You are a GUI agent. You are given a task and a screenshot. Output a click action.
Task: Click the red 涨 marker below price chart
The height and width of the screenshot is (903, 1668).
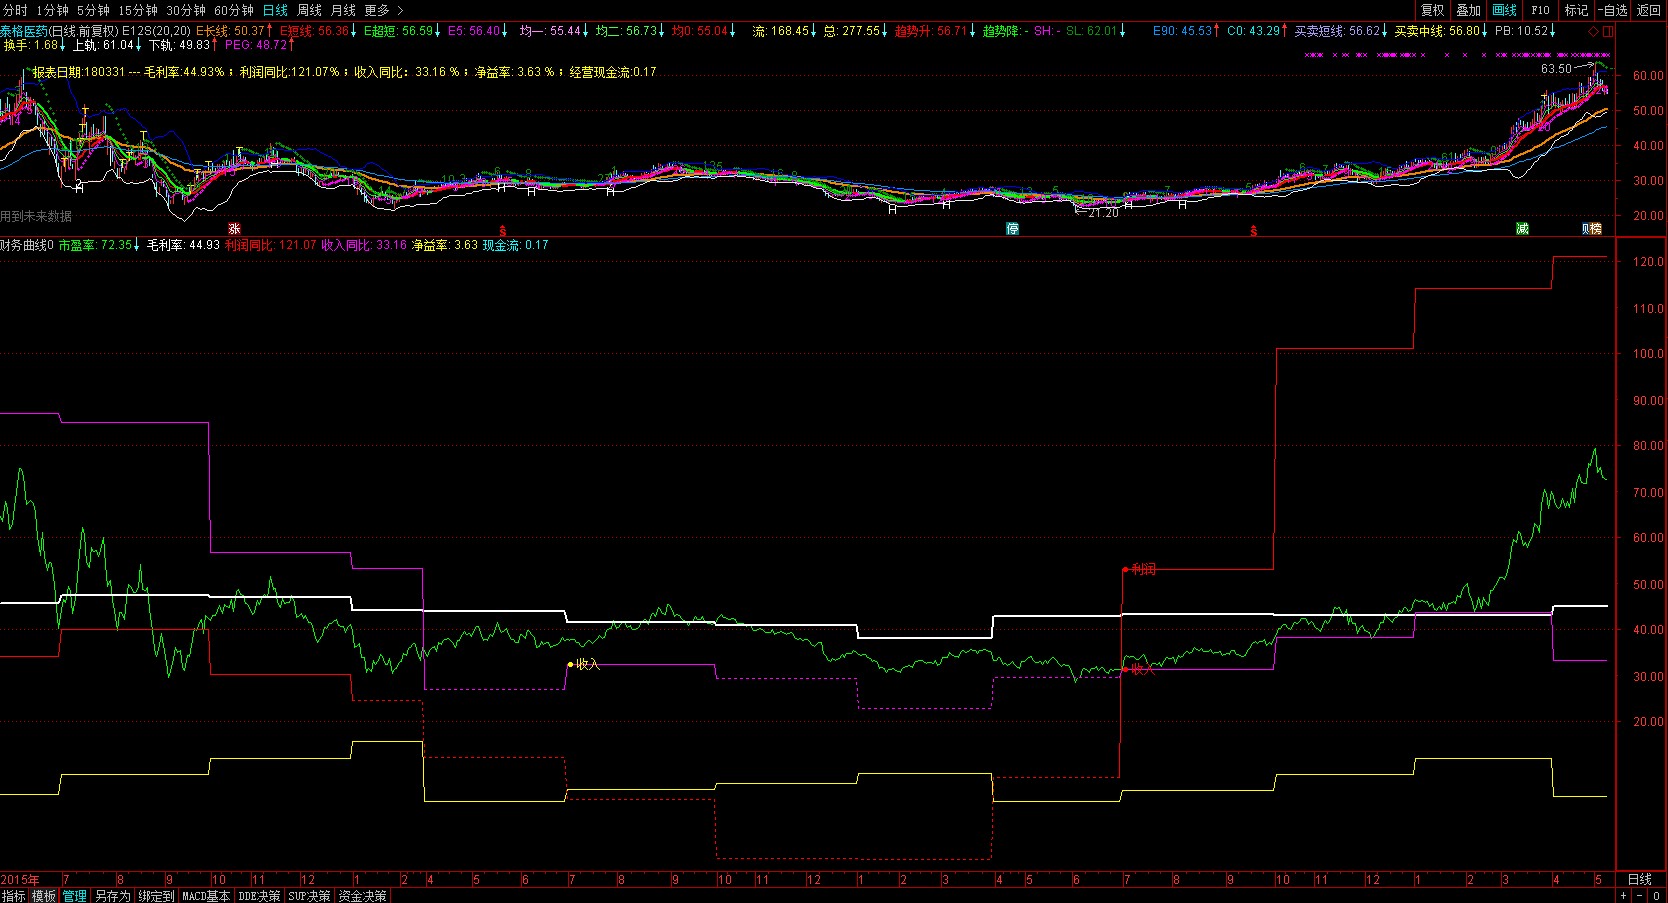pyautogui.click(x=234, y=229)
